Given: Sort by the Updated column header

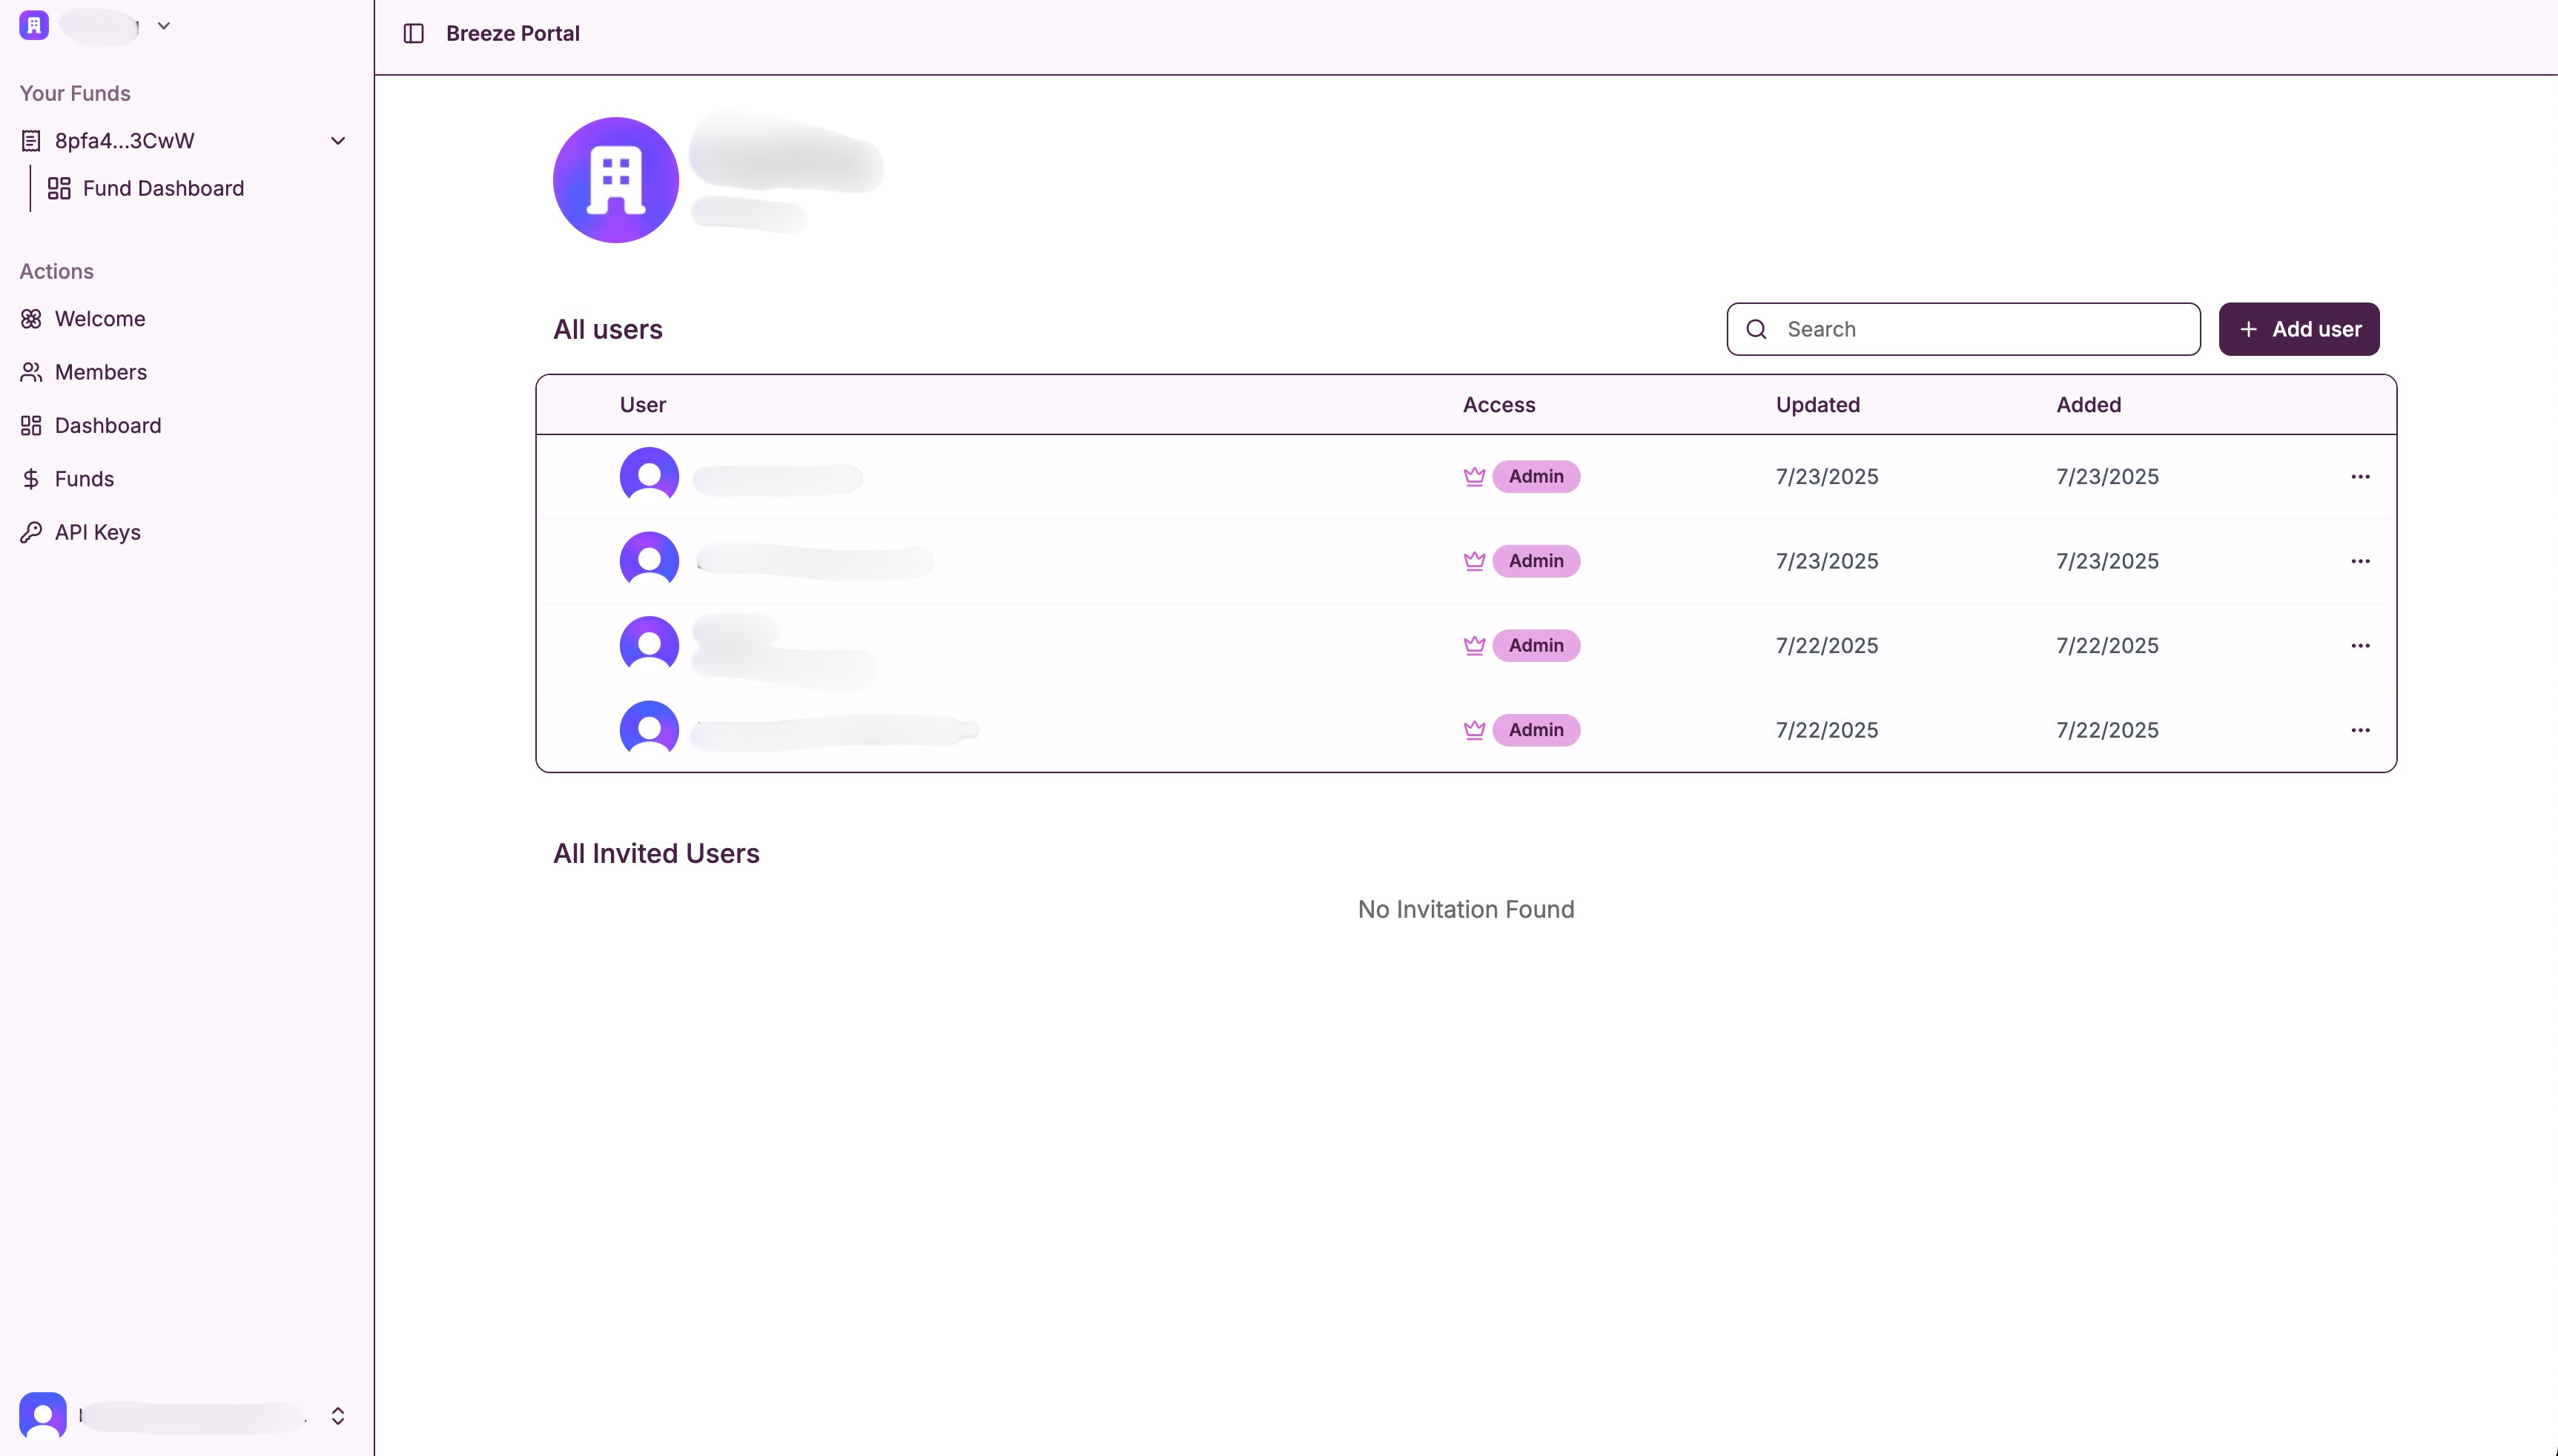Looking at the screenshot, I should click(x=1817, y=404).
